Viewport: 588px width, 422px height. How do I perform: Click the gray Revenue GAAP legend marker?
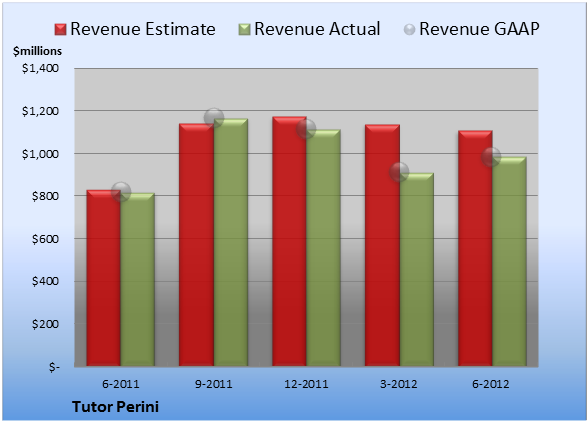(x=410, y=29)
